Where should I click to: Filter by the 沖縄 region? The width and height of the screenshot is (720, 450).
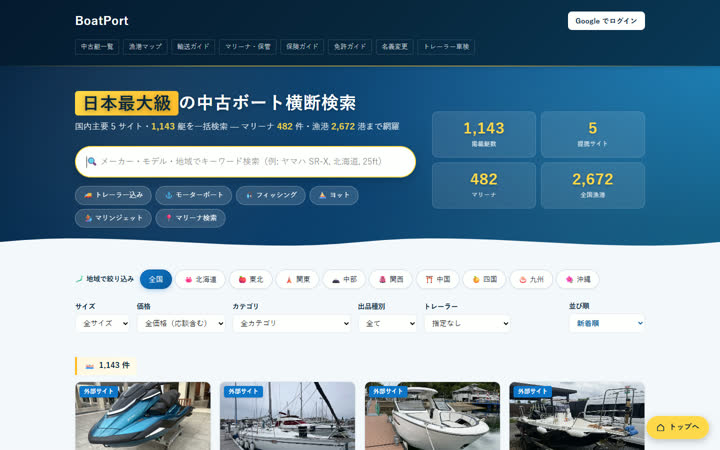tap(578, 279)
